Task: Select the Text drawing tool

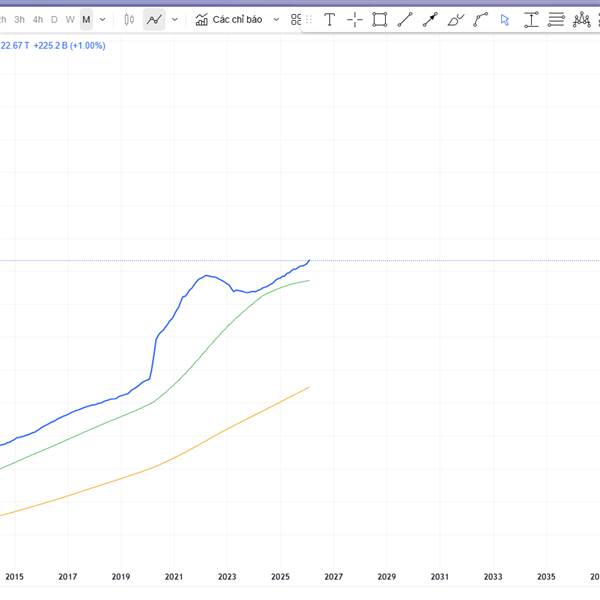Action: pyautogui.click(x=329, y=19)
